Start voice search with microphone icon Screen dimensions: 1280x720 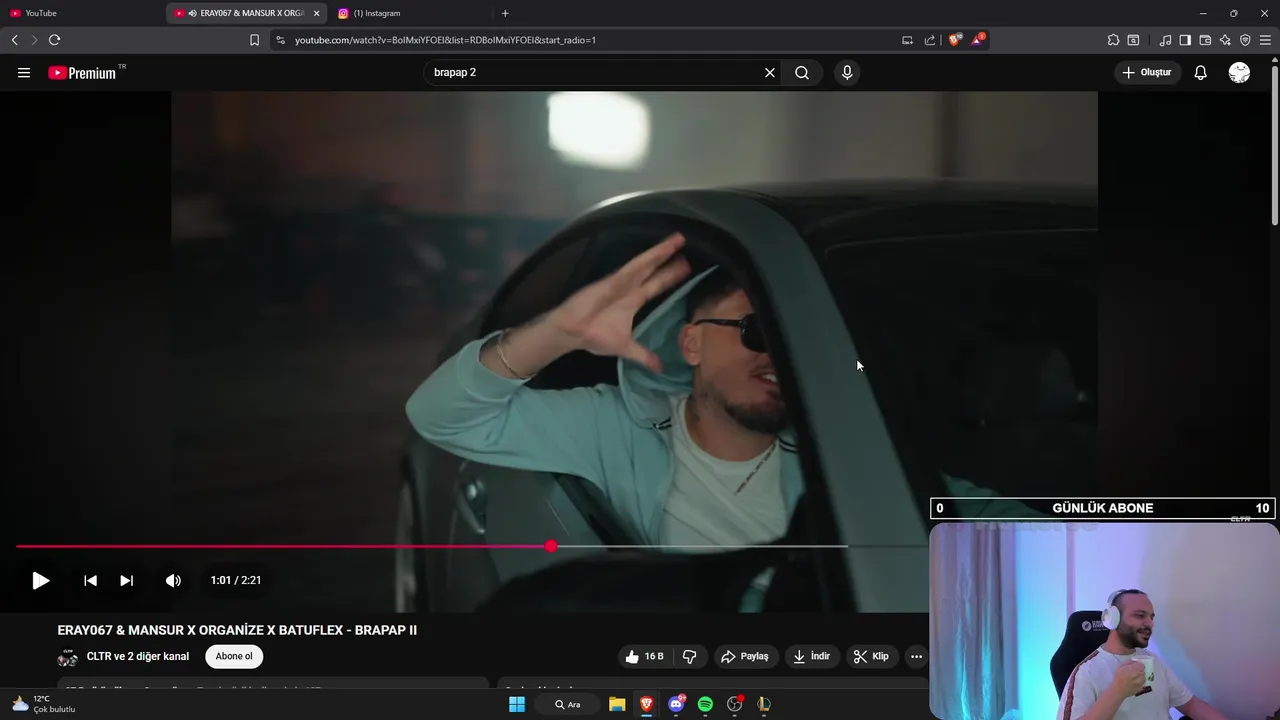[847, 72]
